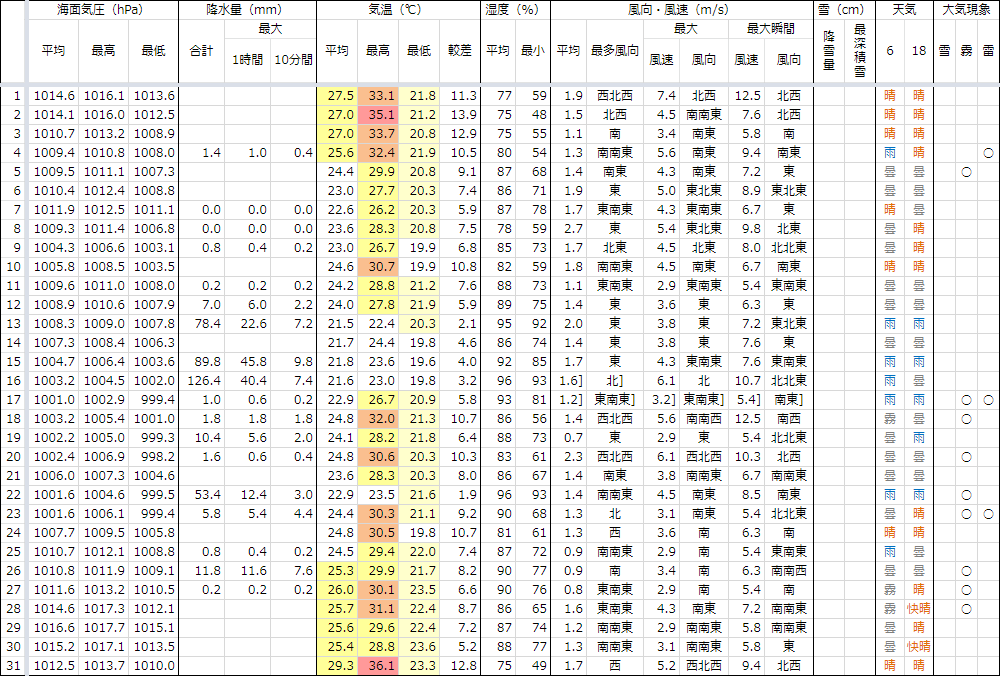Image resolution: width=1000 pixels, height=676 pixels.
Task: Click the red 35.1 highest temperature, day 2
Action: tap(380, 115)
